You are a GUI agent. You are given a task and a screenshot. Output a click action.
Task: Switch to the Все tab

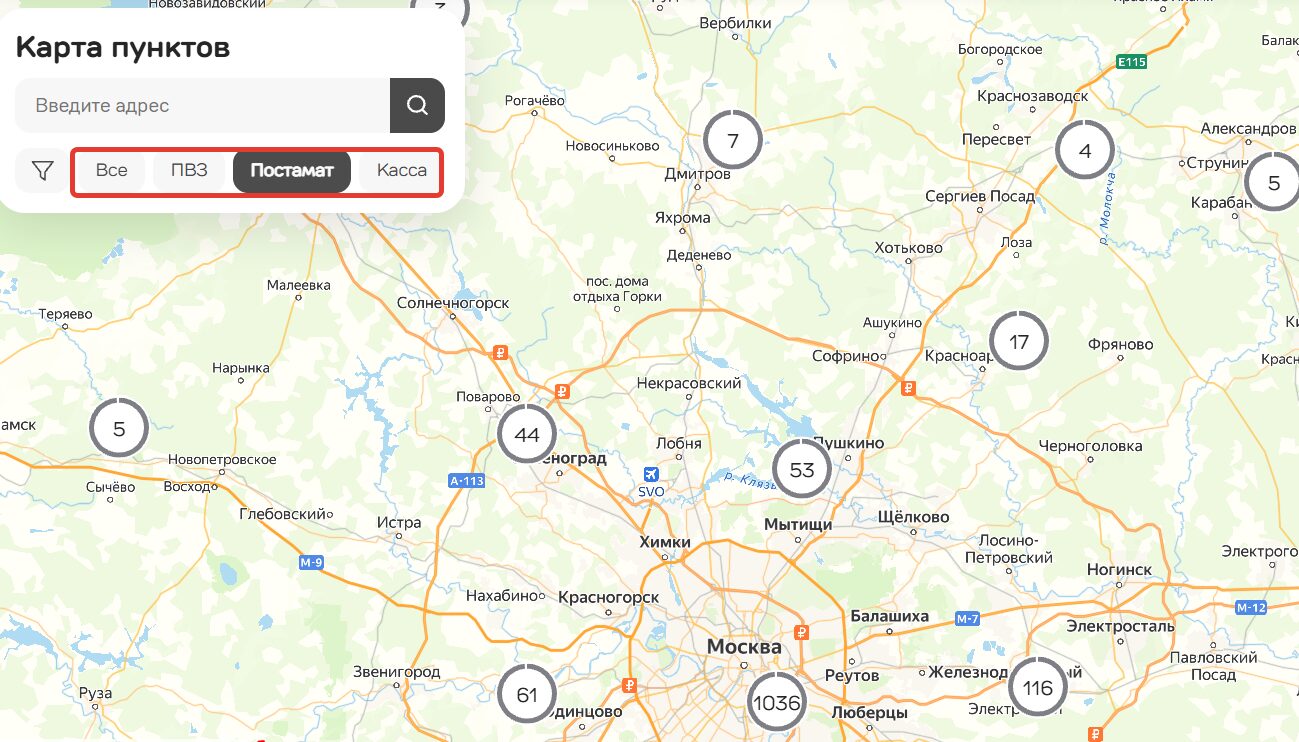coord(111,171)
